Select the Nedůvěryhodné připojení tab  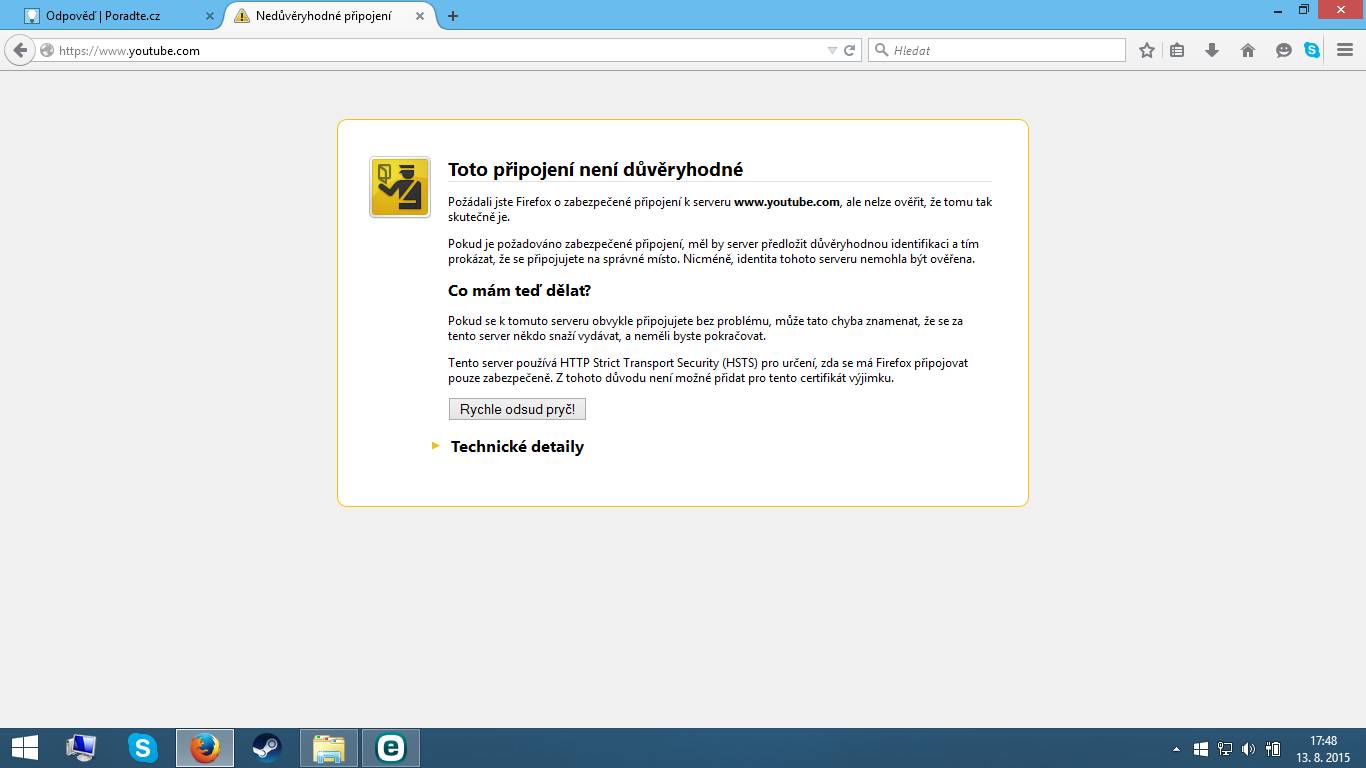point(332,16)
